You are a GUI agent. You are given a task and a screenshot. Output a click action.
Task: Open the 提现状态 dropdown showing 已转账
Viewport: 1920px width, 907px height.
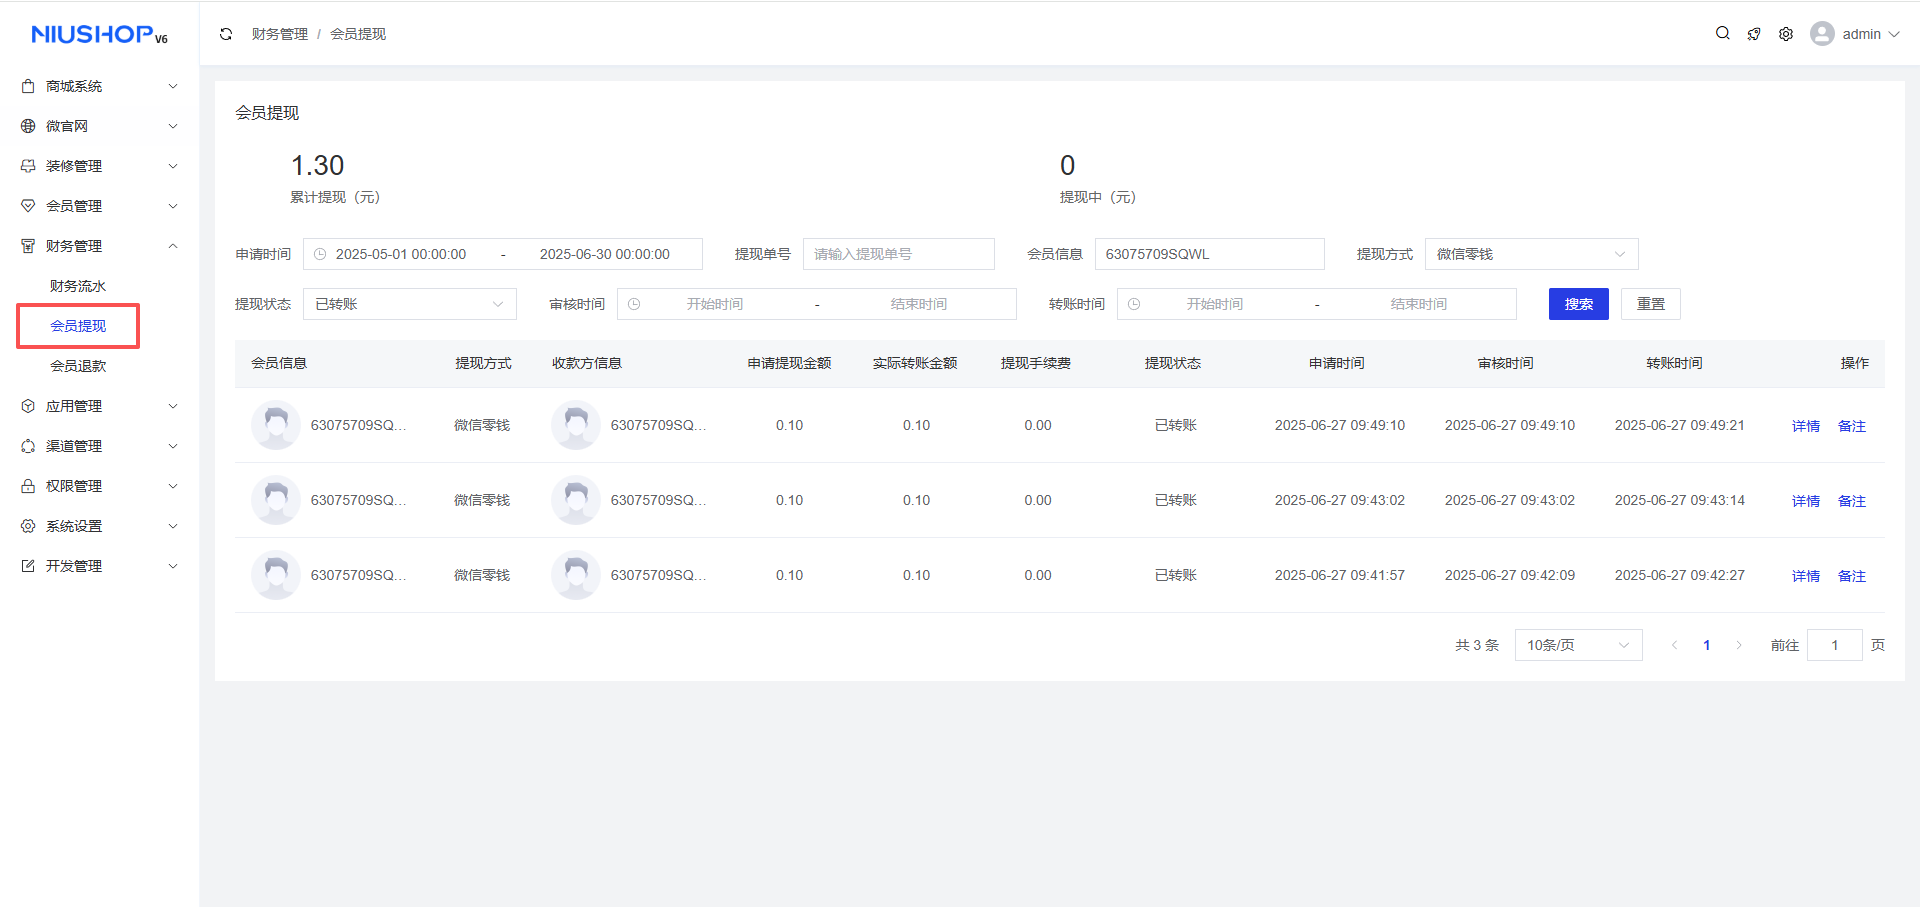[x=409, y=304]
